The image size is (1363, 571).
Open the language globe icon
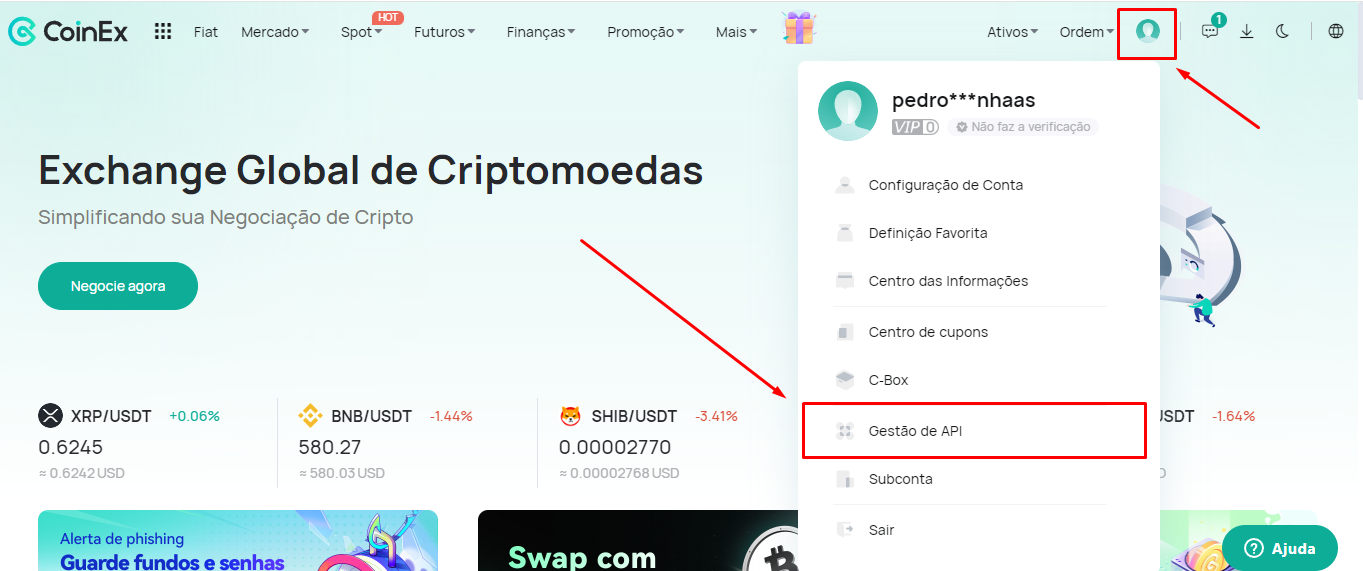click(x=1336, y=31)
